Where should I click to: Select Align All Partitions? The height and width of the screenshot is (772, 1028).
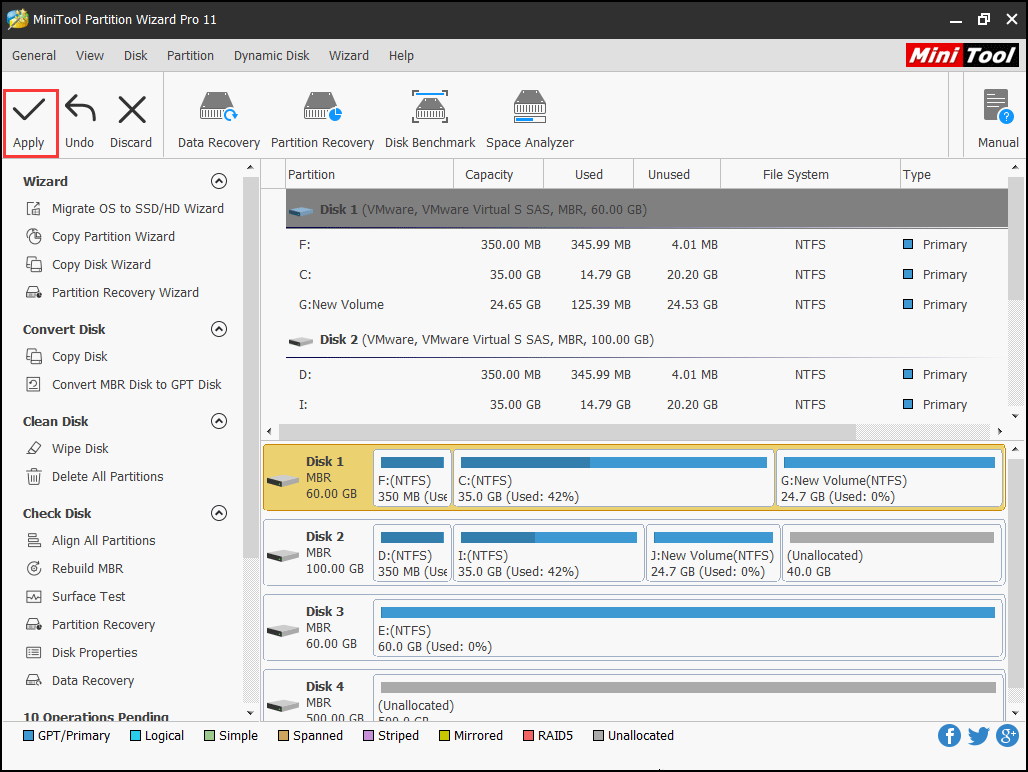91,541
